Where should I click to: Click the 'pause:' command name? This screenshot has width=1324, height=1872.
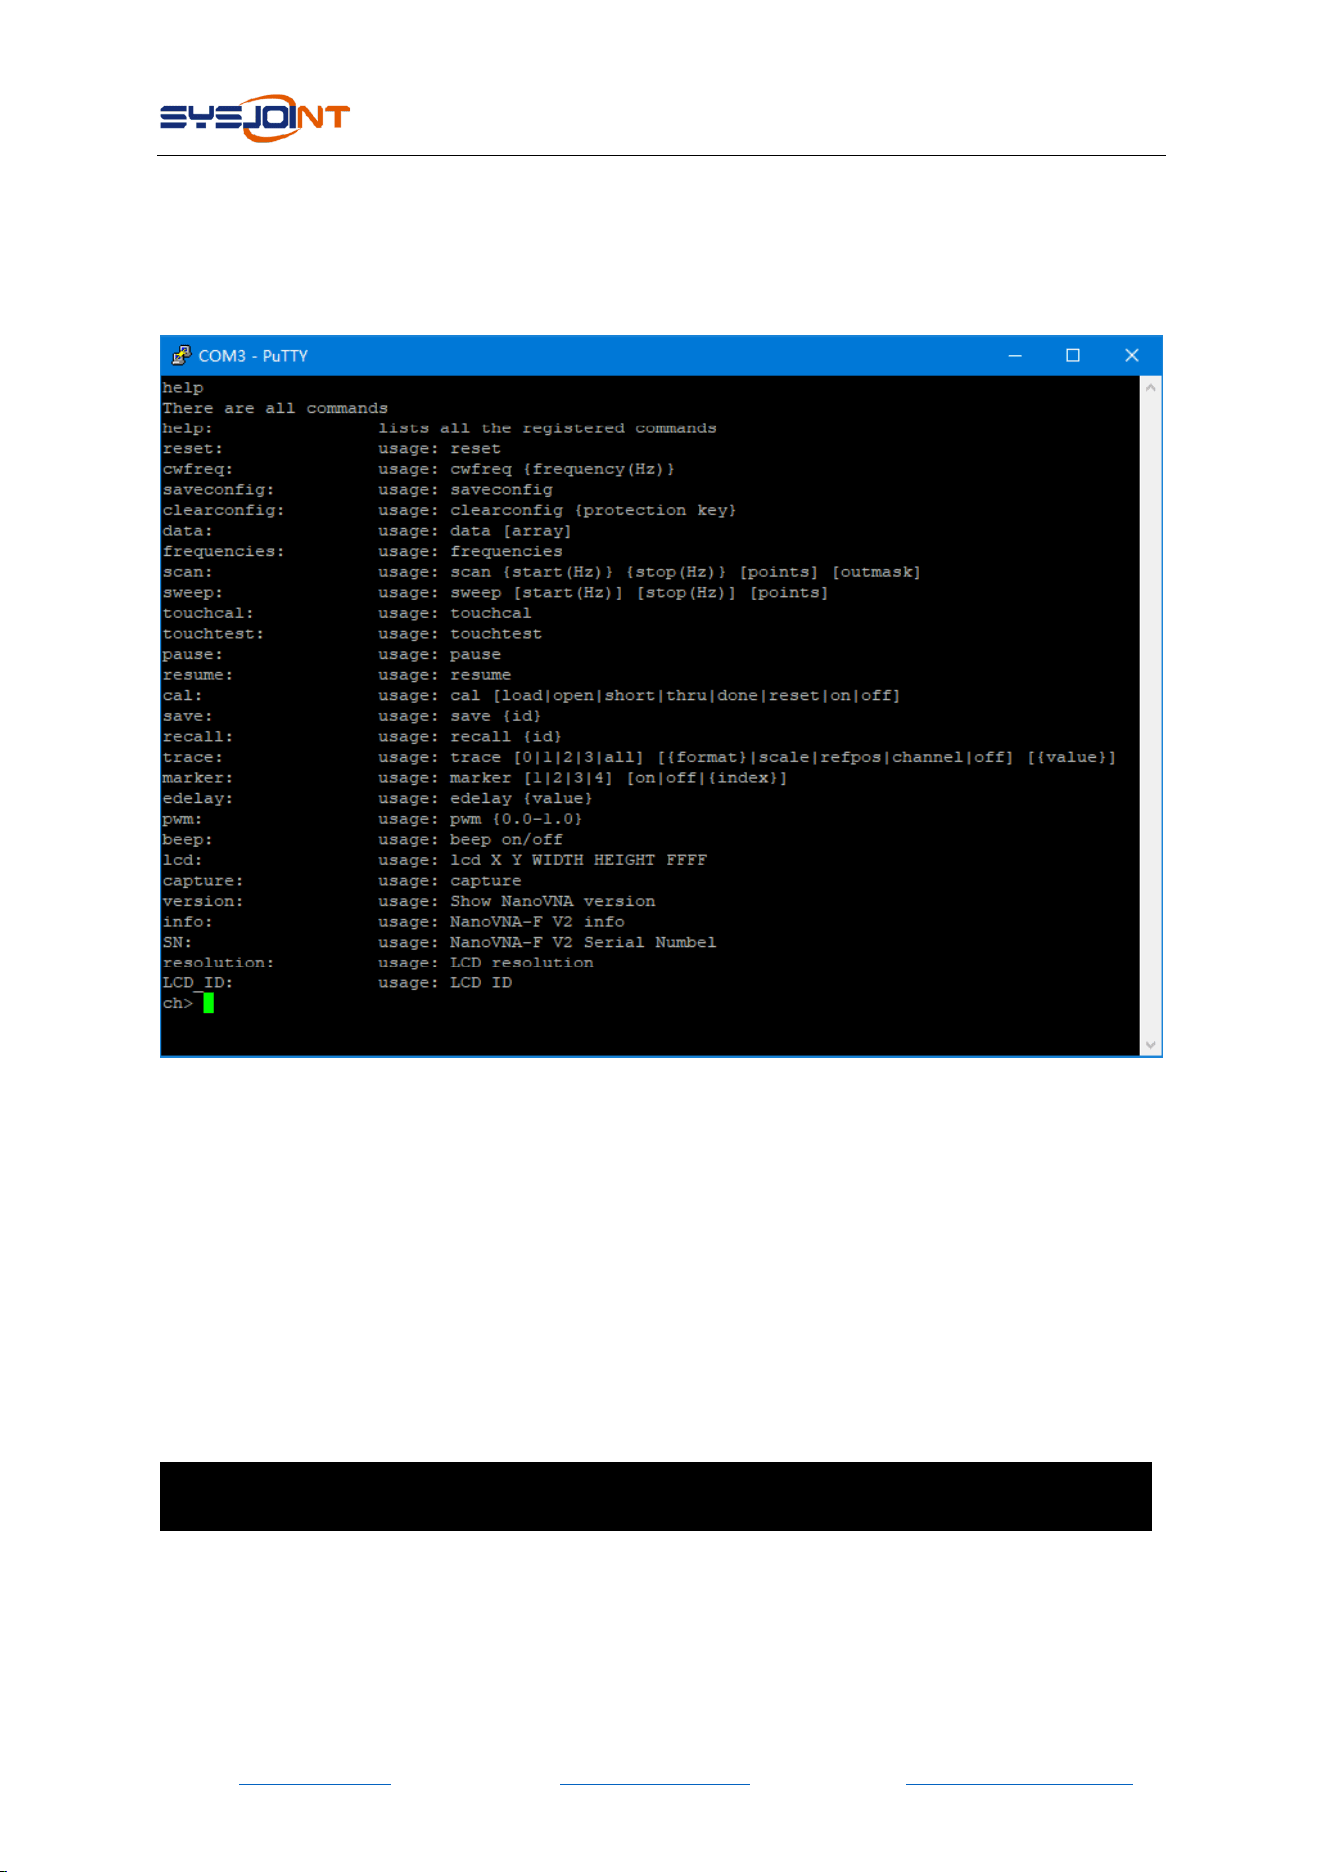click(193, 655)
